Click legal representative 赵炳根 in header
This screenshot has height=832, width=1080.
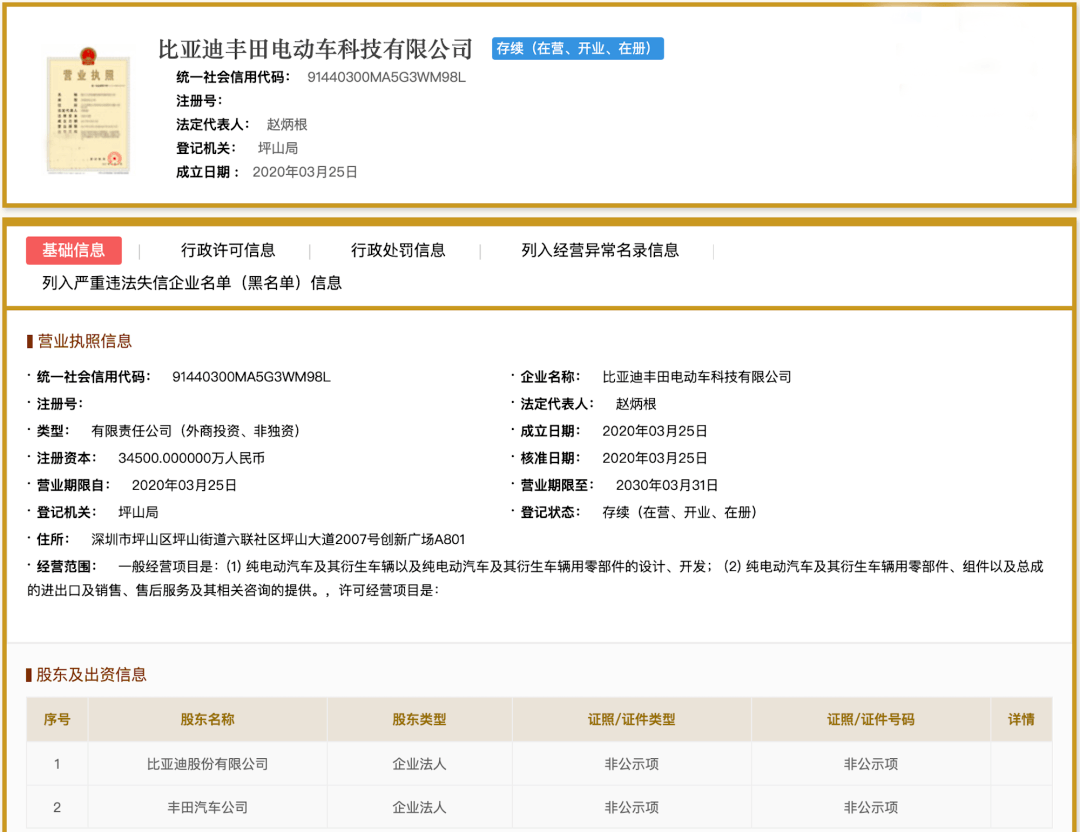(287, 125)
